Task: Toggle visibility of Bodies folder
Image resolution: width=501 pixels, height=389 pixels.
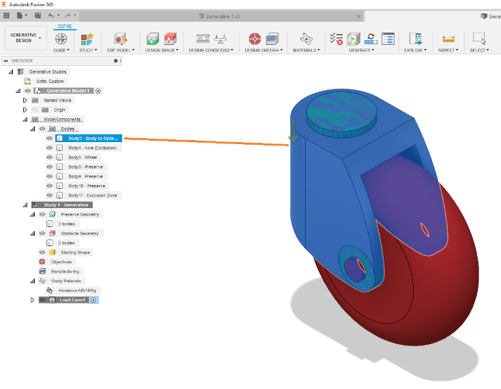Action: [42, 129]
